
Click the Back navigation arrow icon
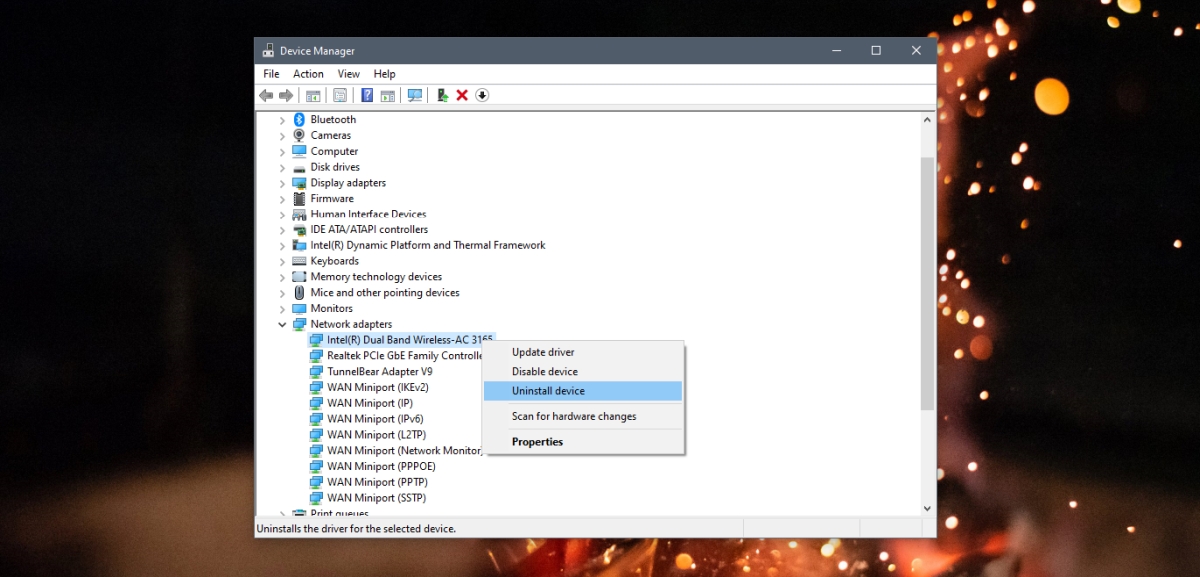tap(265, 95)
